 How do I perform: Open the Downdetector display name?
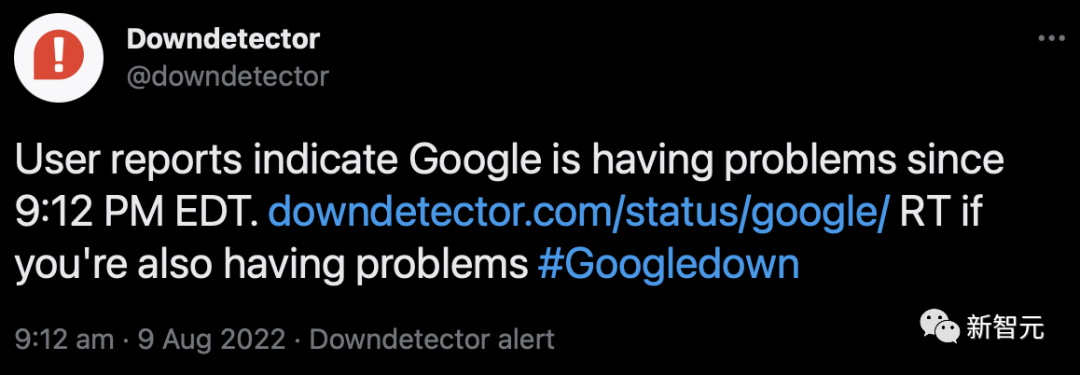point(223,39)
